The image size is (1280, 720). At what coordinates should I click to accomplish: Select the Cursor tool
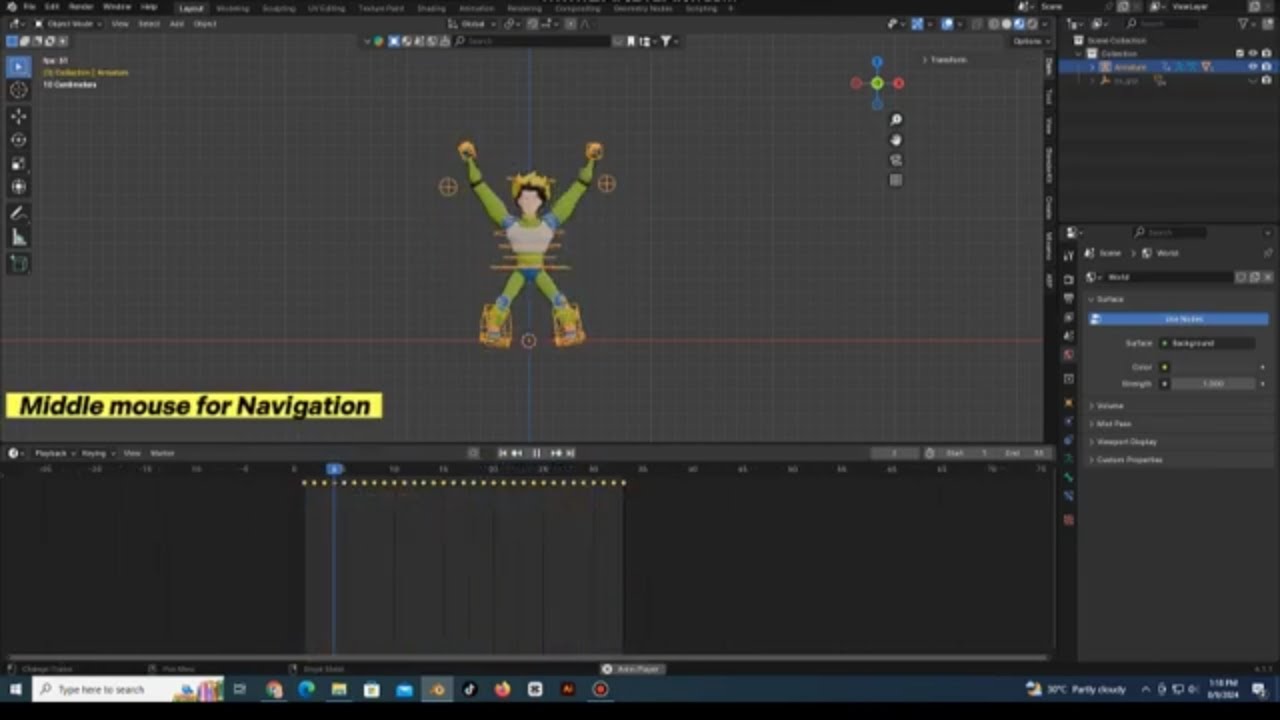click(x=18, y=90)
